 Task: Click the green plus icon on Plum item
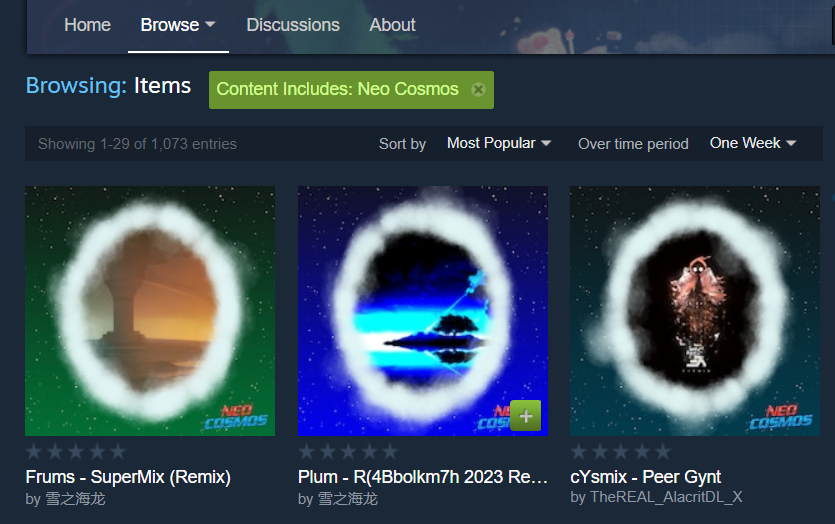[525, 415]
